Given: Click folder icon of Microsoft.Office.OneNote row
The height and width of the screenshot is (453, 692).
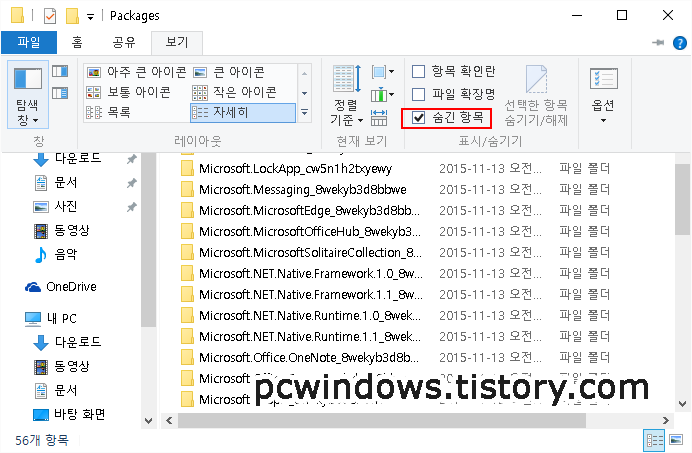Looking at the screenshot, I should point(188,357).
